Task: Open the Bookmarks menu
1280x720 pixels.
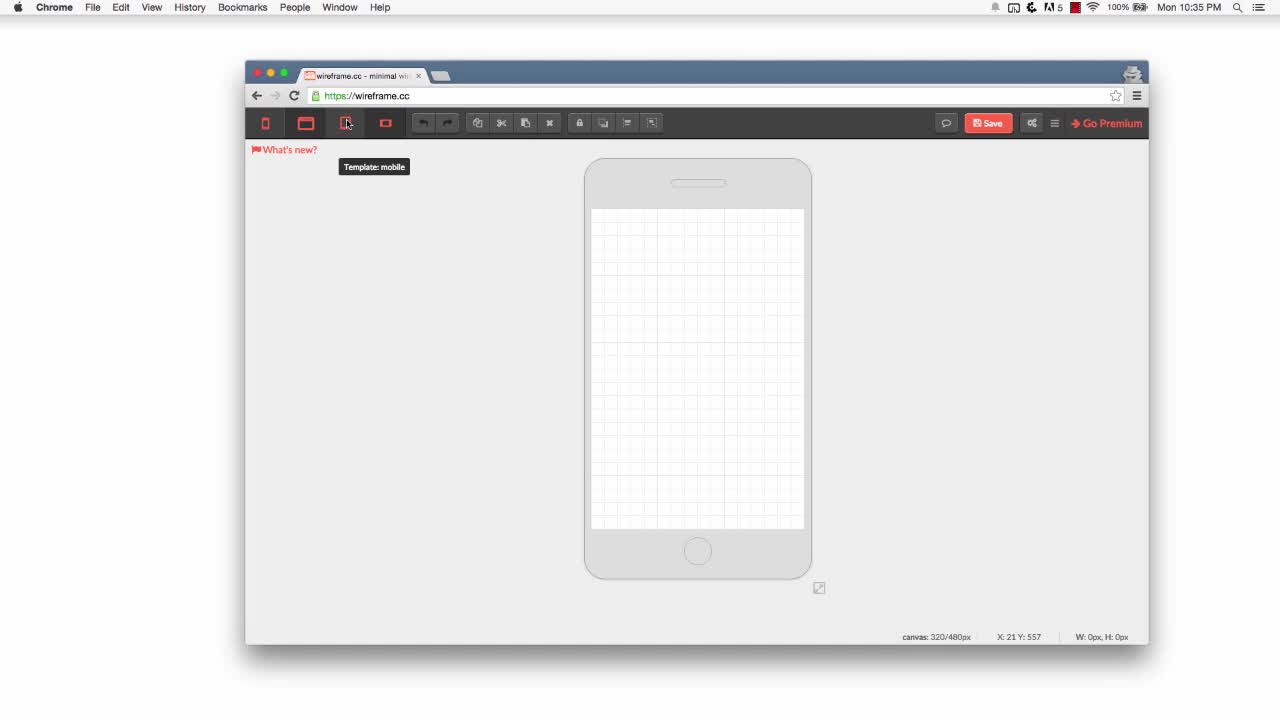Action: [243, 7]
